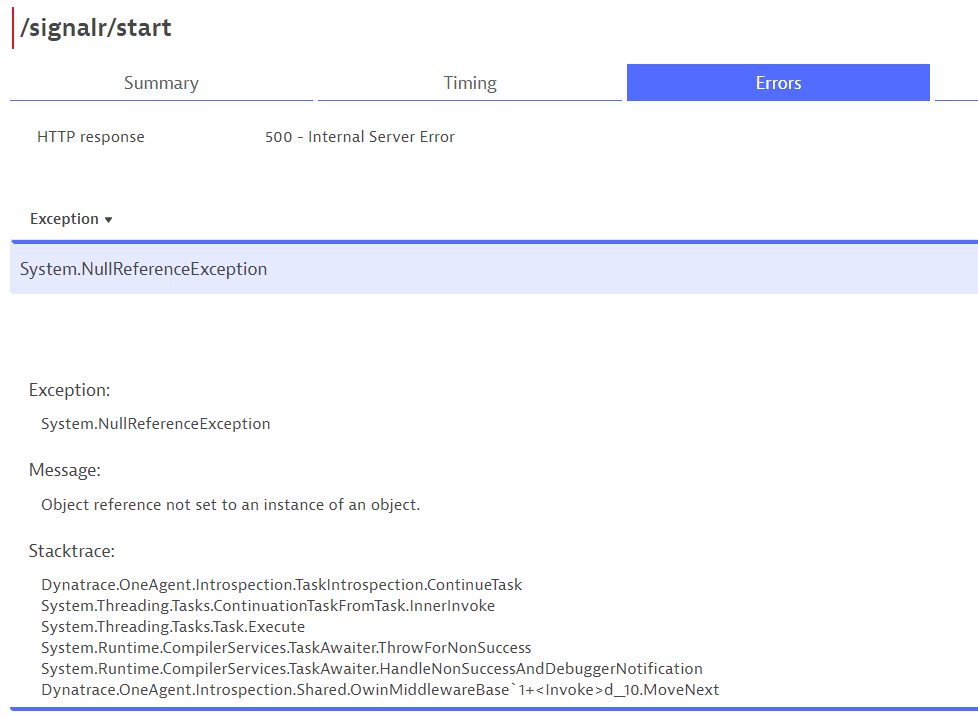Click the Message: heading
Viewport: 978px width, 716px height.
coord(65,470)
